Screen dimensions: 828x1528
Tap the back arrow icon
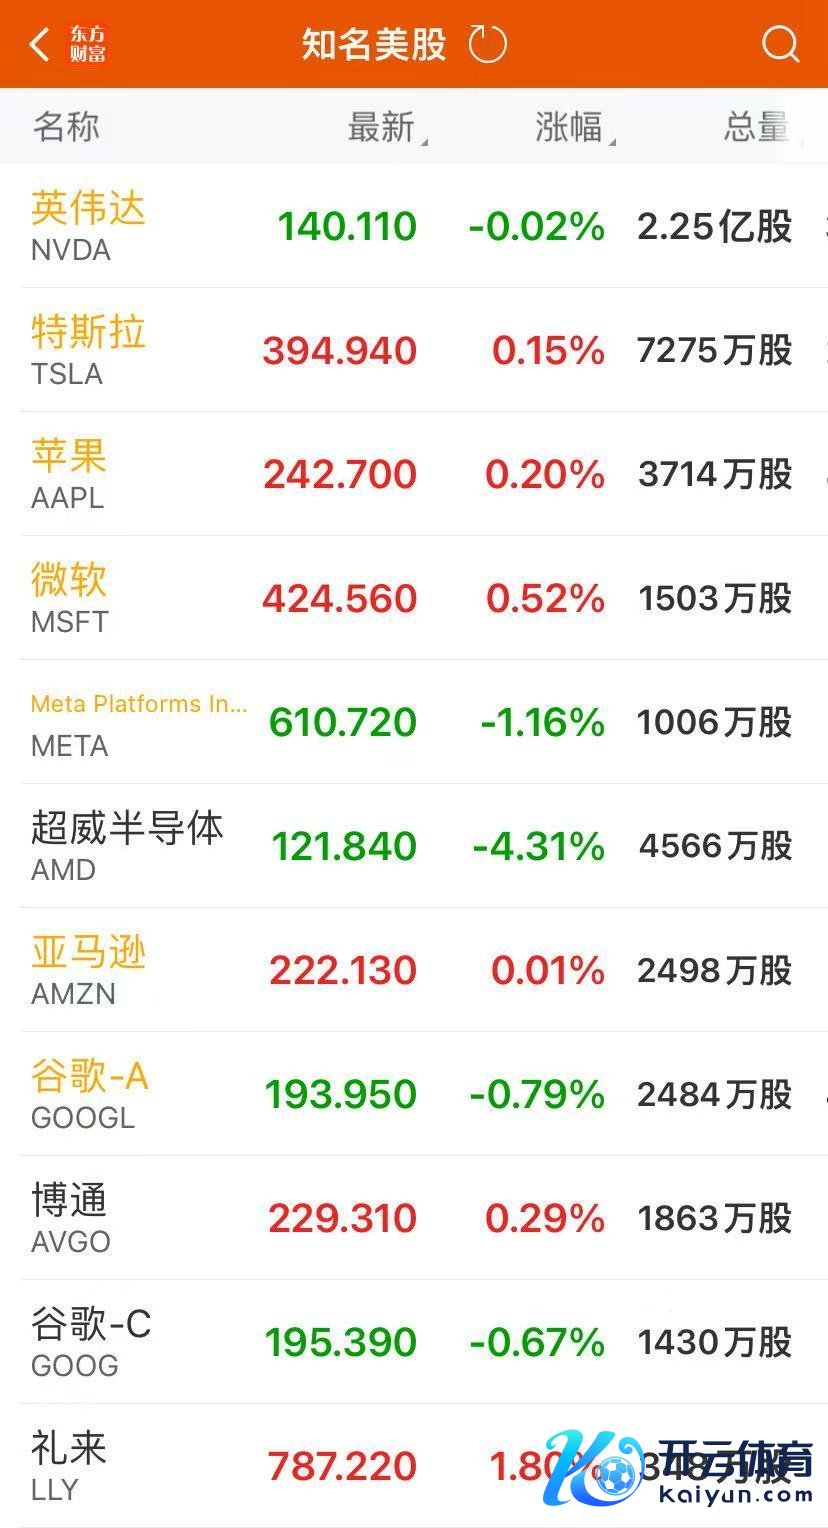pyautogui.click(x=39, y=44)
